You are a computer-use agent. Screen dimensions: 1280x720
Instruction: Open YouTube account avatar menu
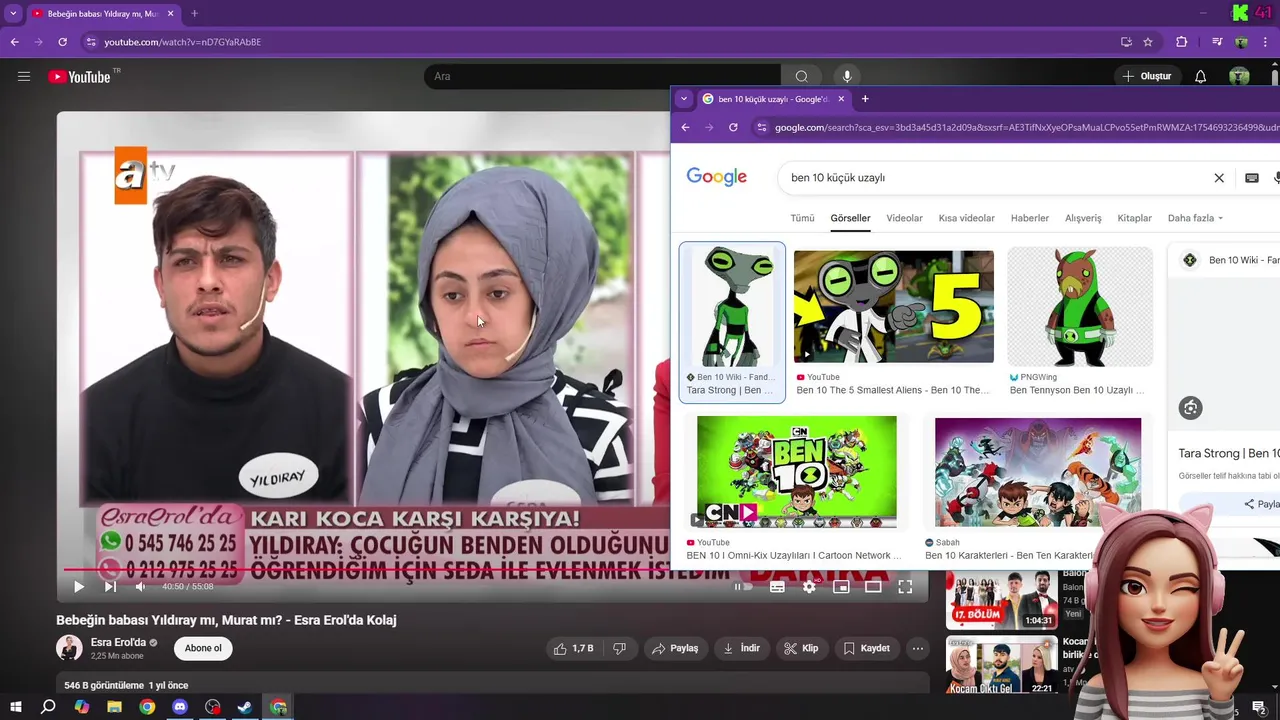[1239, 76]
